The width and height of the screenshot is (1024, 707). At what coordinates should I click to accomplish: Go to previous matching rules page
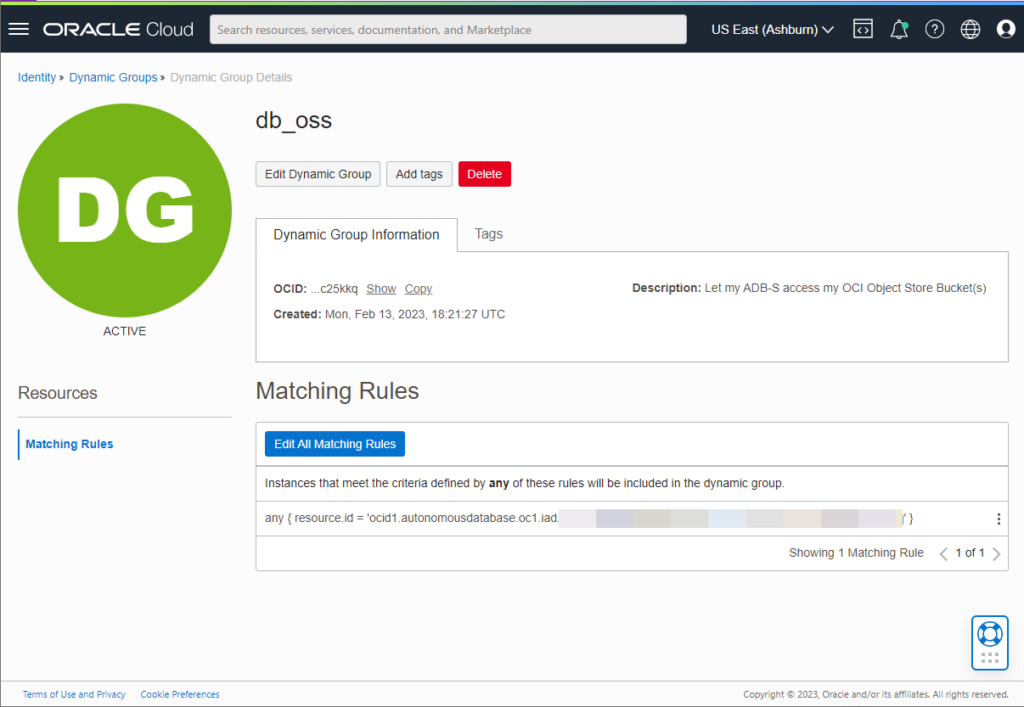[944, 554]
